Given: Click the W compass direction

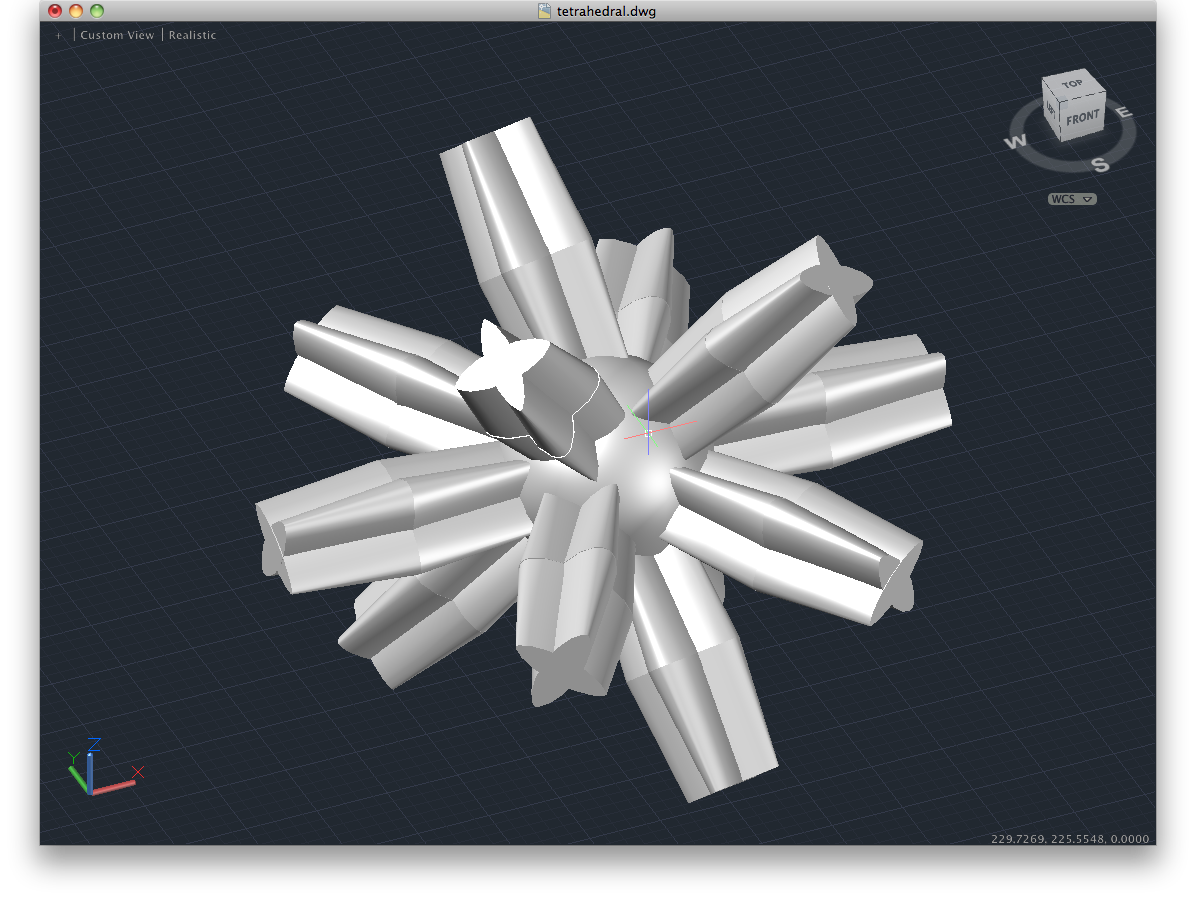Looking at the screenshot, I should pyautogui.click(x=1016, y=142).
